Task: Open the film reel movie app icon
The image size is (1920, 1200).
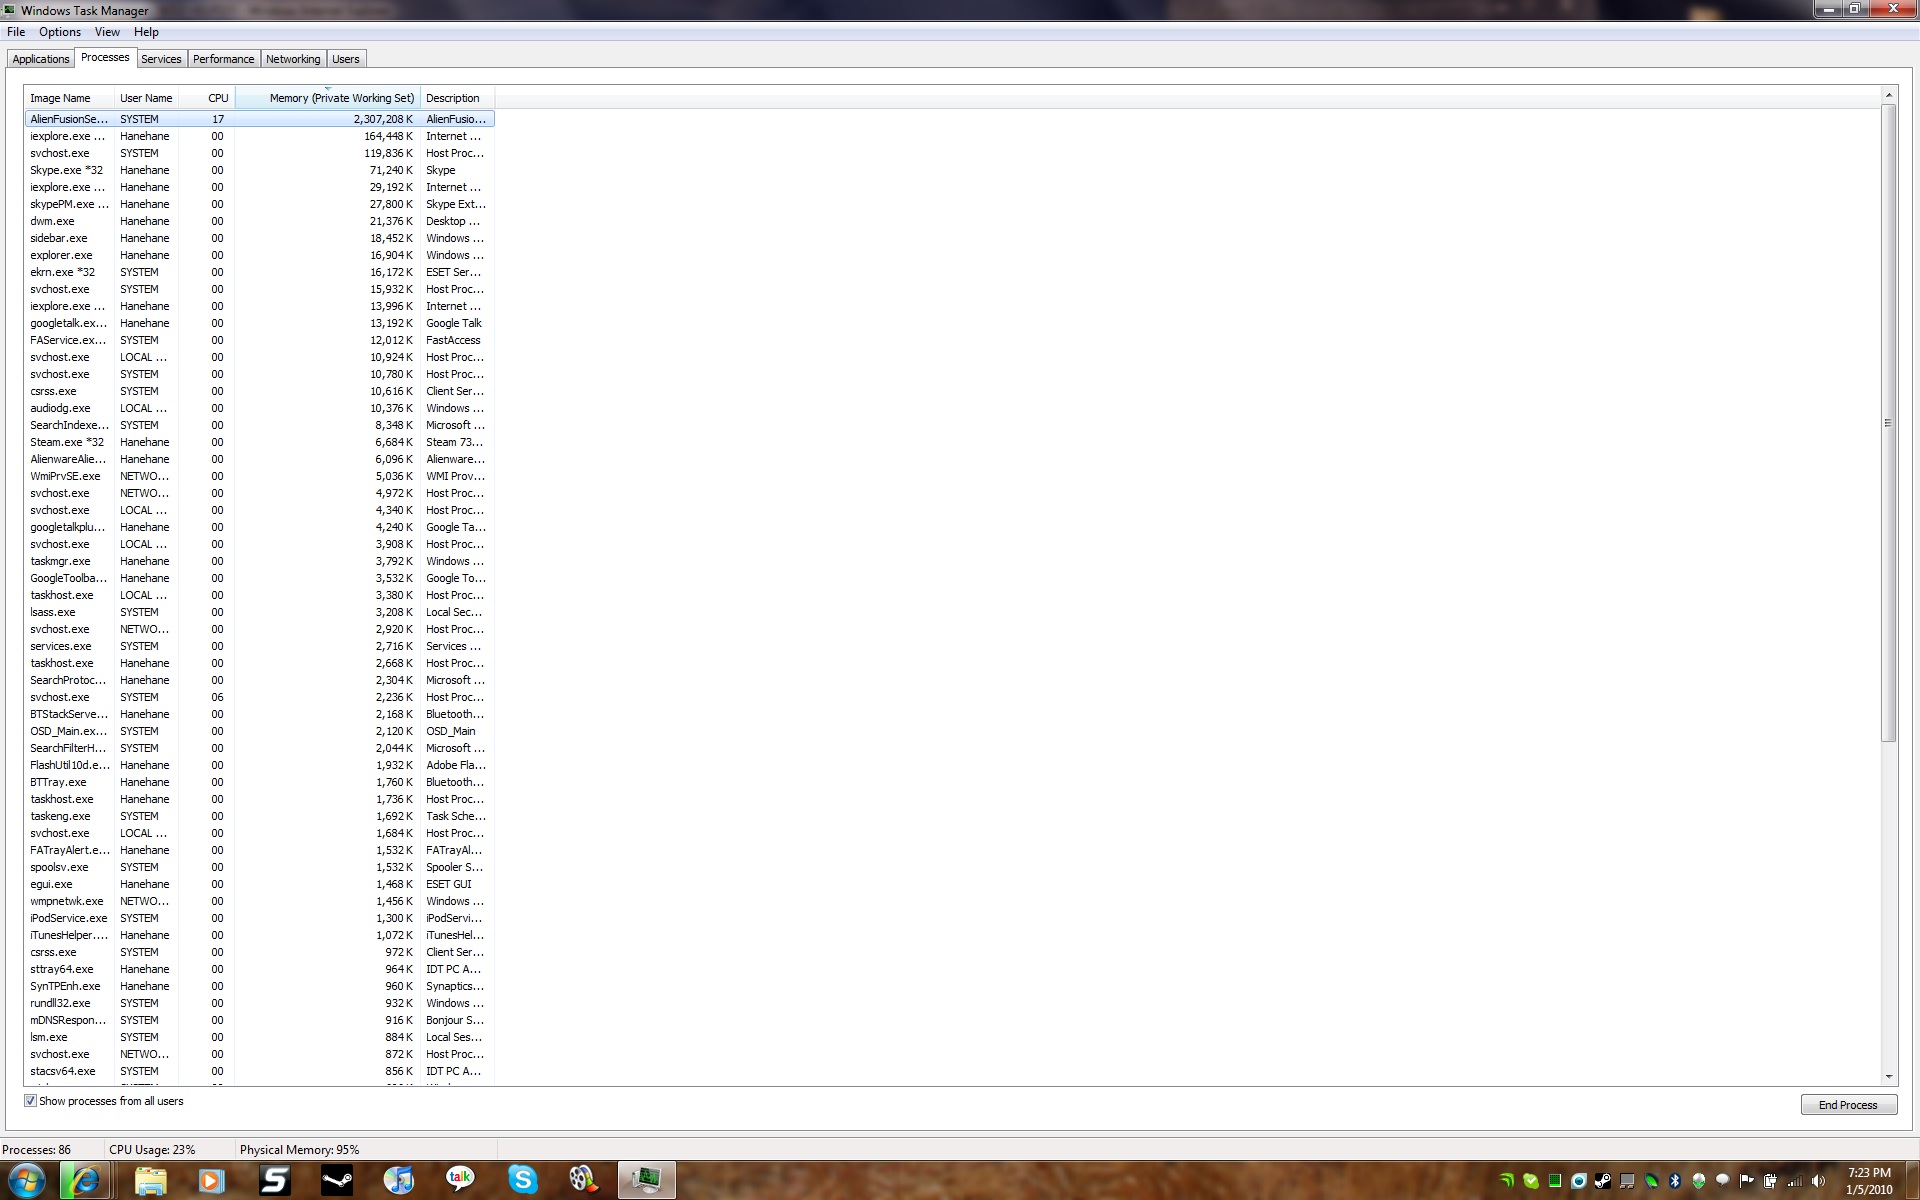Action: [x=584, y=1180]
